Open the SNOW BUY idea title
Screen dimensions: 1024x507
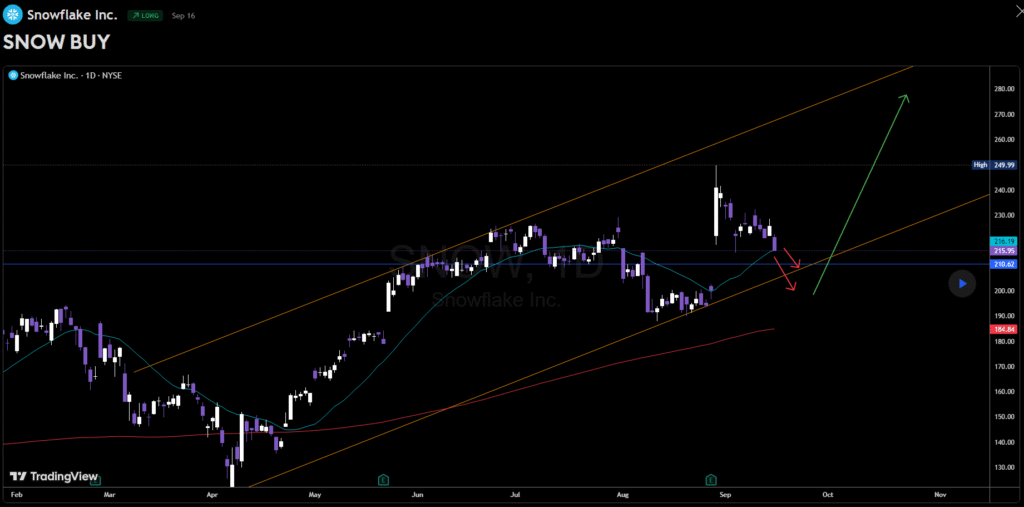pyautogui.click(x=56, y=43)
